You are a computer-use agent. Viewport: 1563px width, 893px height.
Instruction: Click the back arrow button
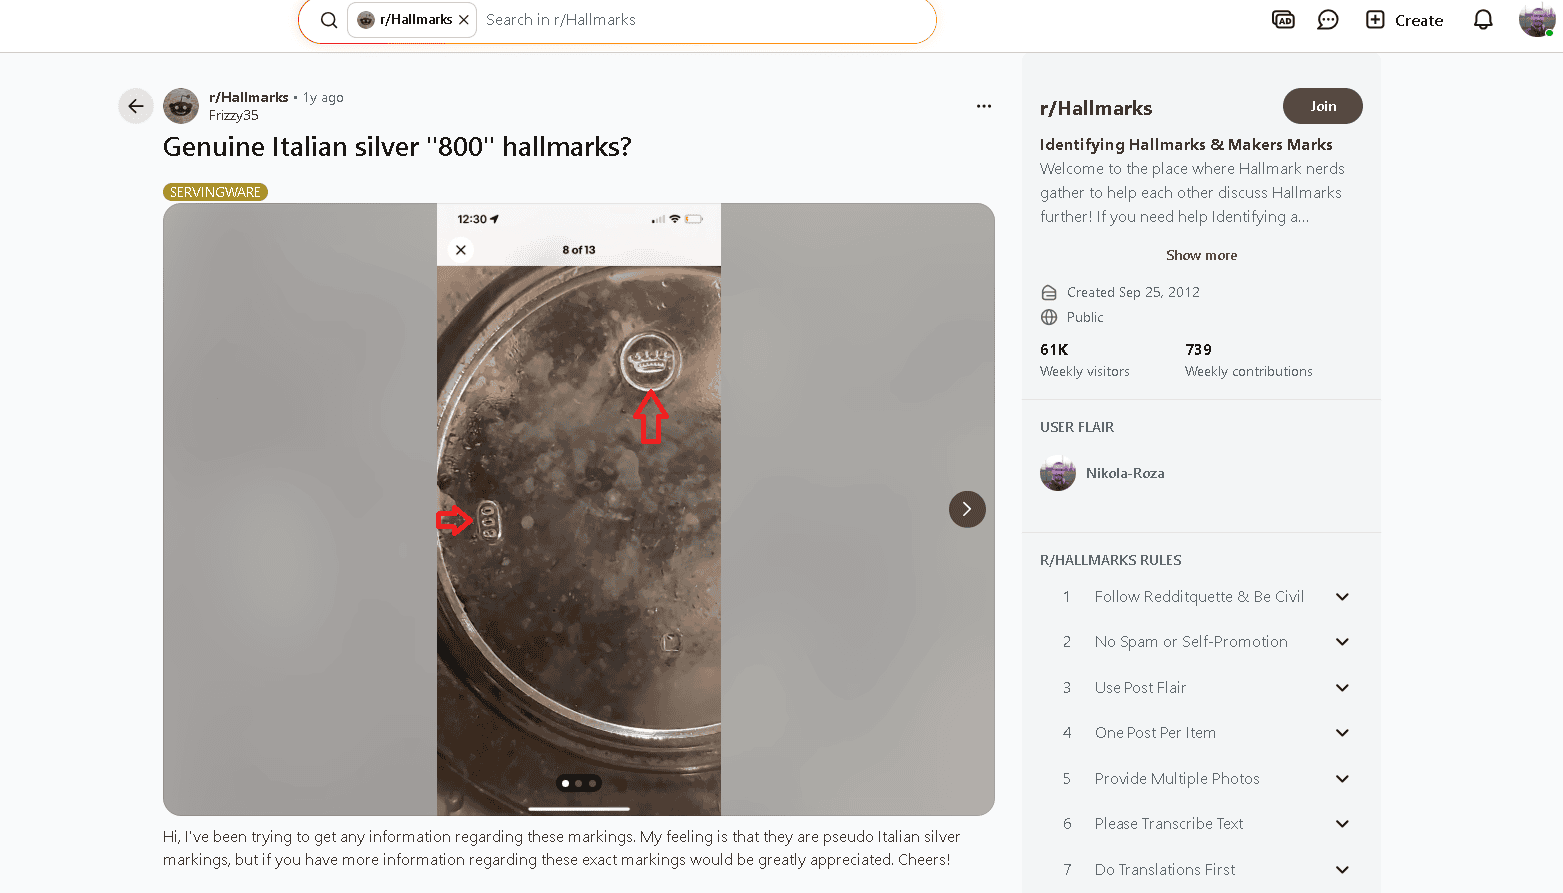point(136,106)
